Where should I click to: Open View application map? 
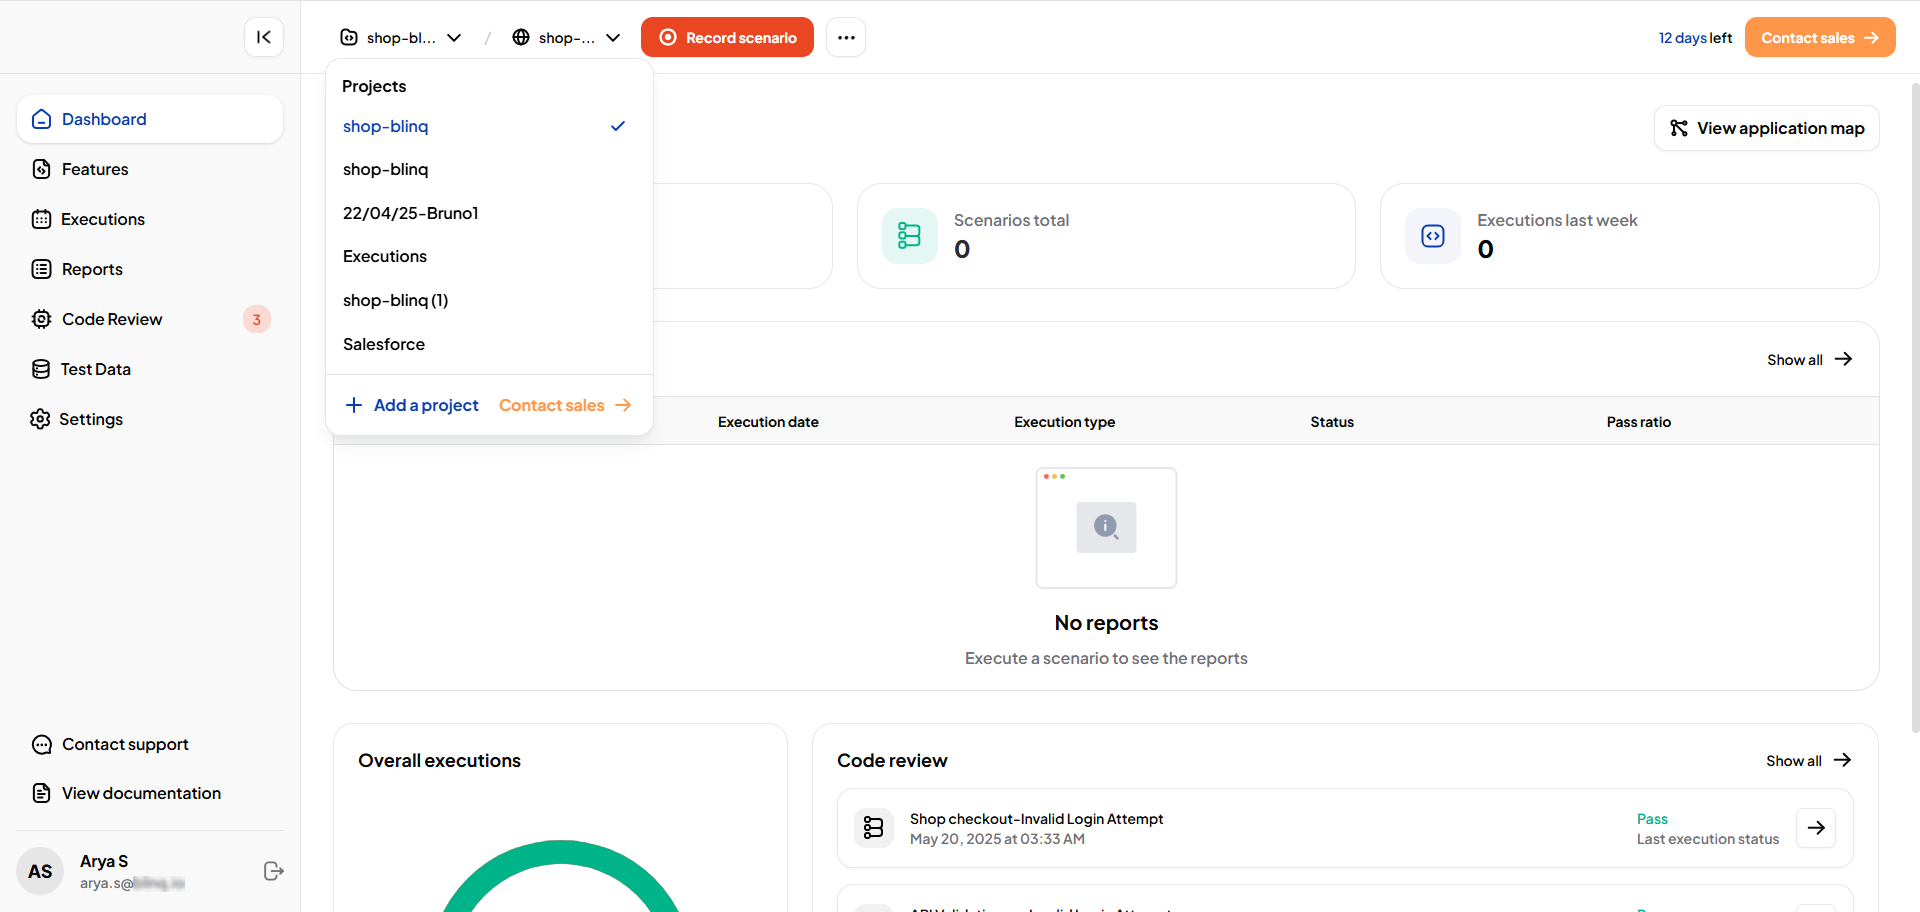tap(1766, 128)
